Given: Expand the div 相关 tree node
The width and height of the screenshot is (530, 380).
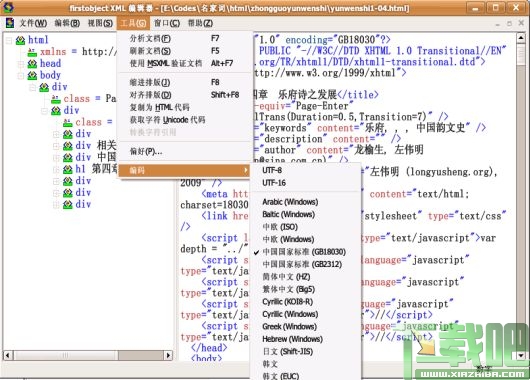Looking at the screenshot, I should coord(56,146).
